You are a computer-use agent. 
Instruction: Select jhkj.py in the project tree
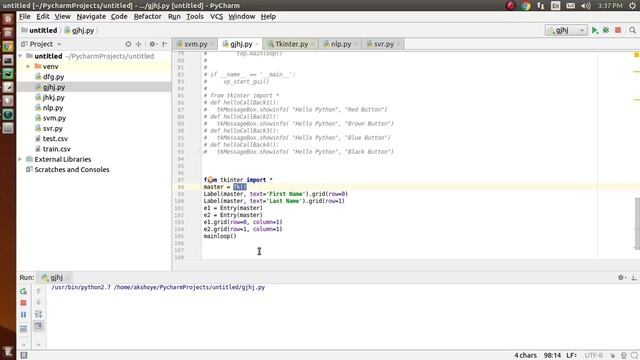click(x=53, y=98)
